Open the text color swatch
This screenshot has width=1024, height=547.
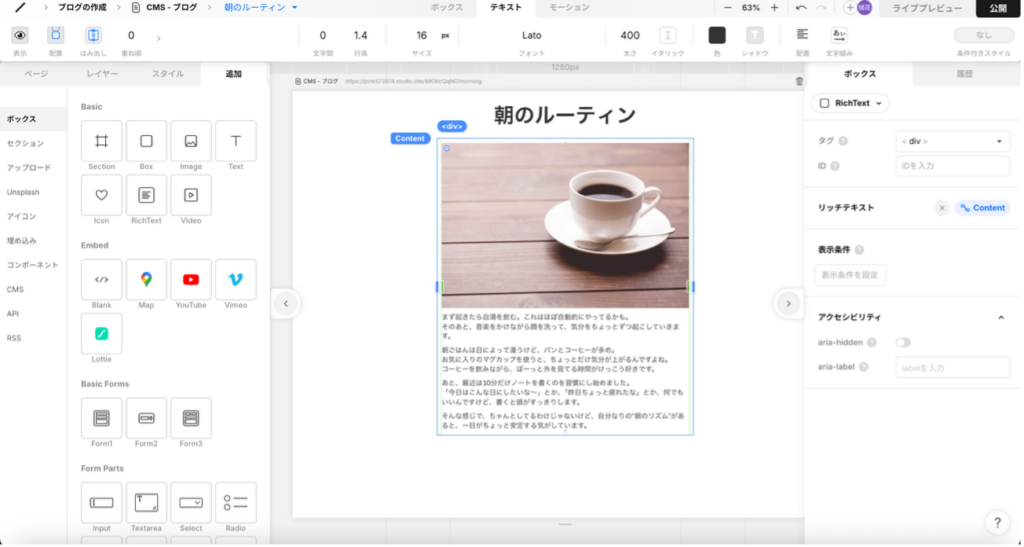tap(717, 35)
